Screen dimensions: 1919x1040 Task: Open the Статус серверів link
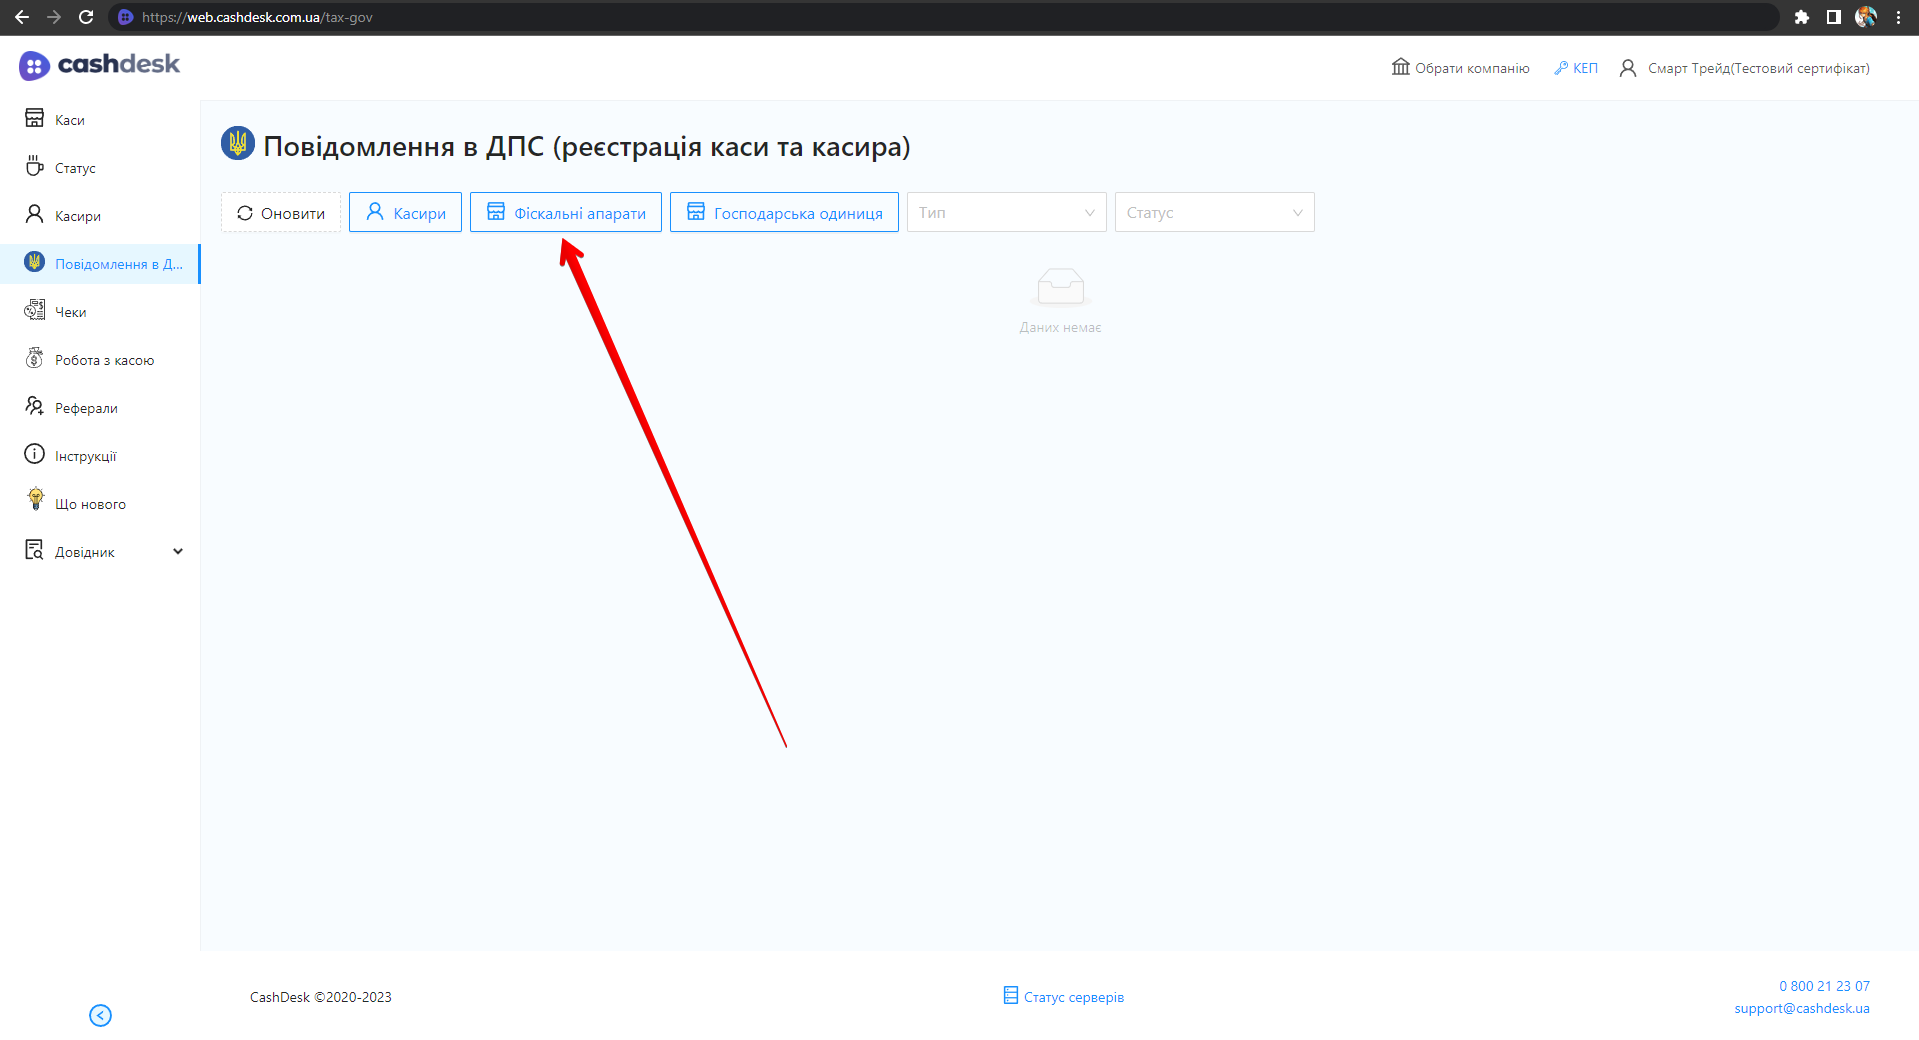tap(1073, 997)
